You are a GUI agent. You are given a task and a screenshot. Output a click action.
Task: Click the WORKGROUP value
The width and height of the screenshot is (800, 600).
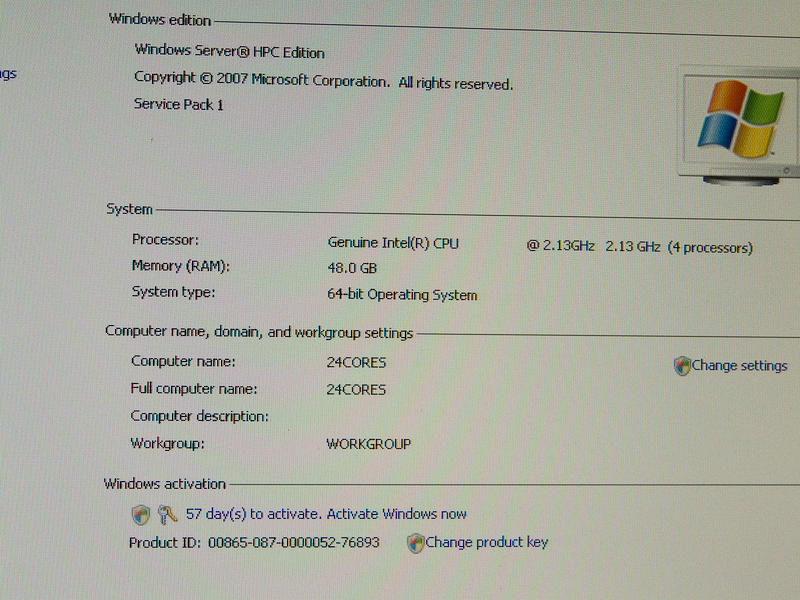368,444
